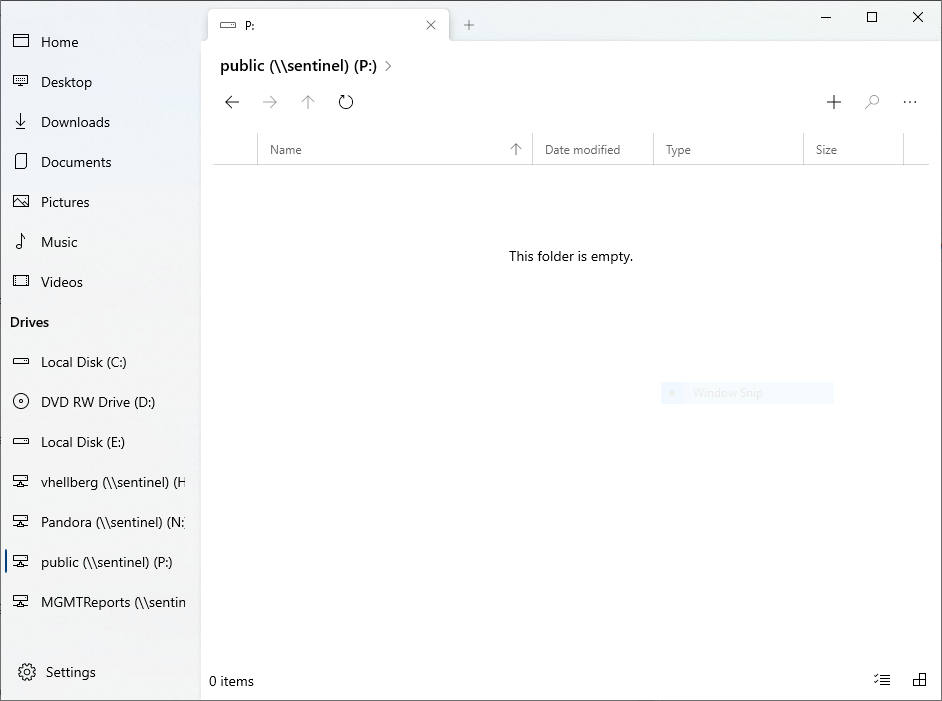
Task: Open Documents in the sidebar
Action: pos(100,162)
